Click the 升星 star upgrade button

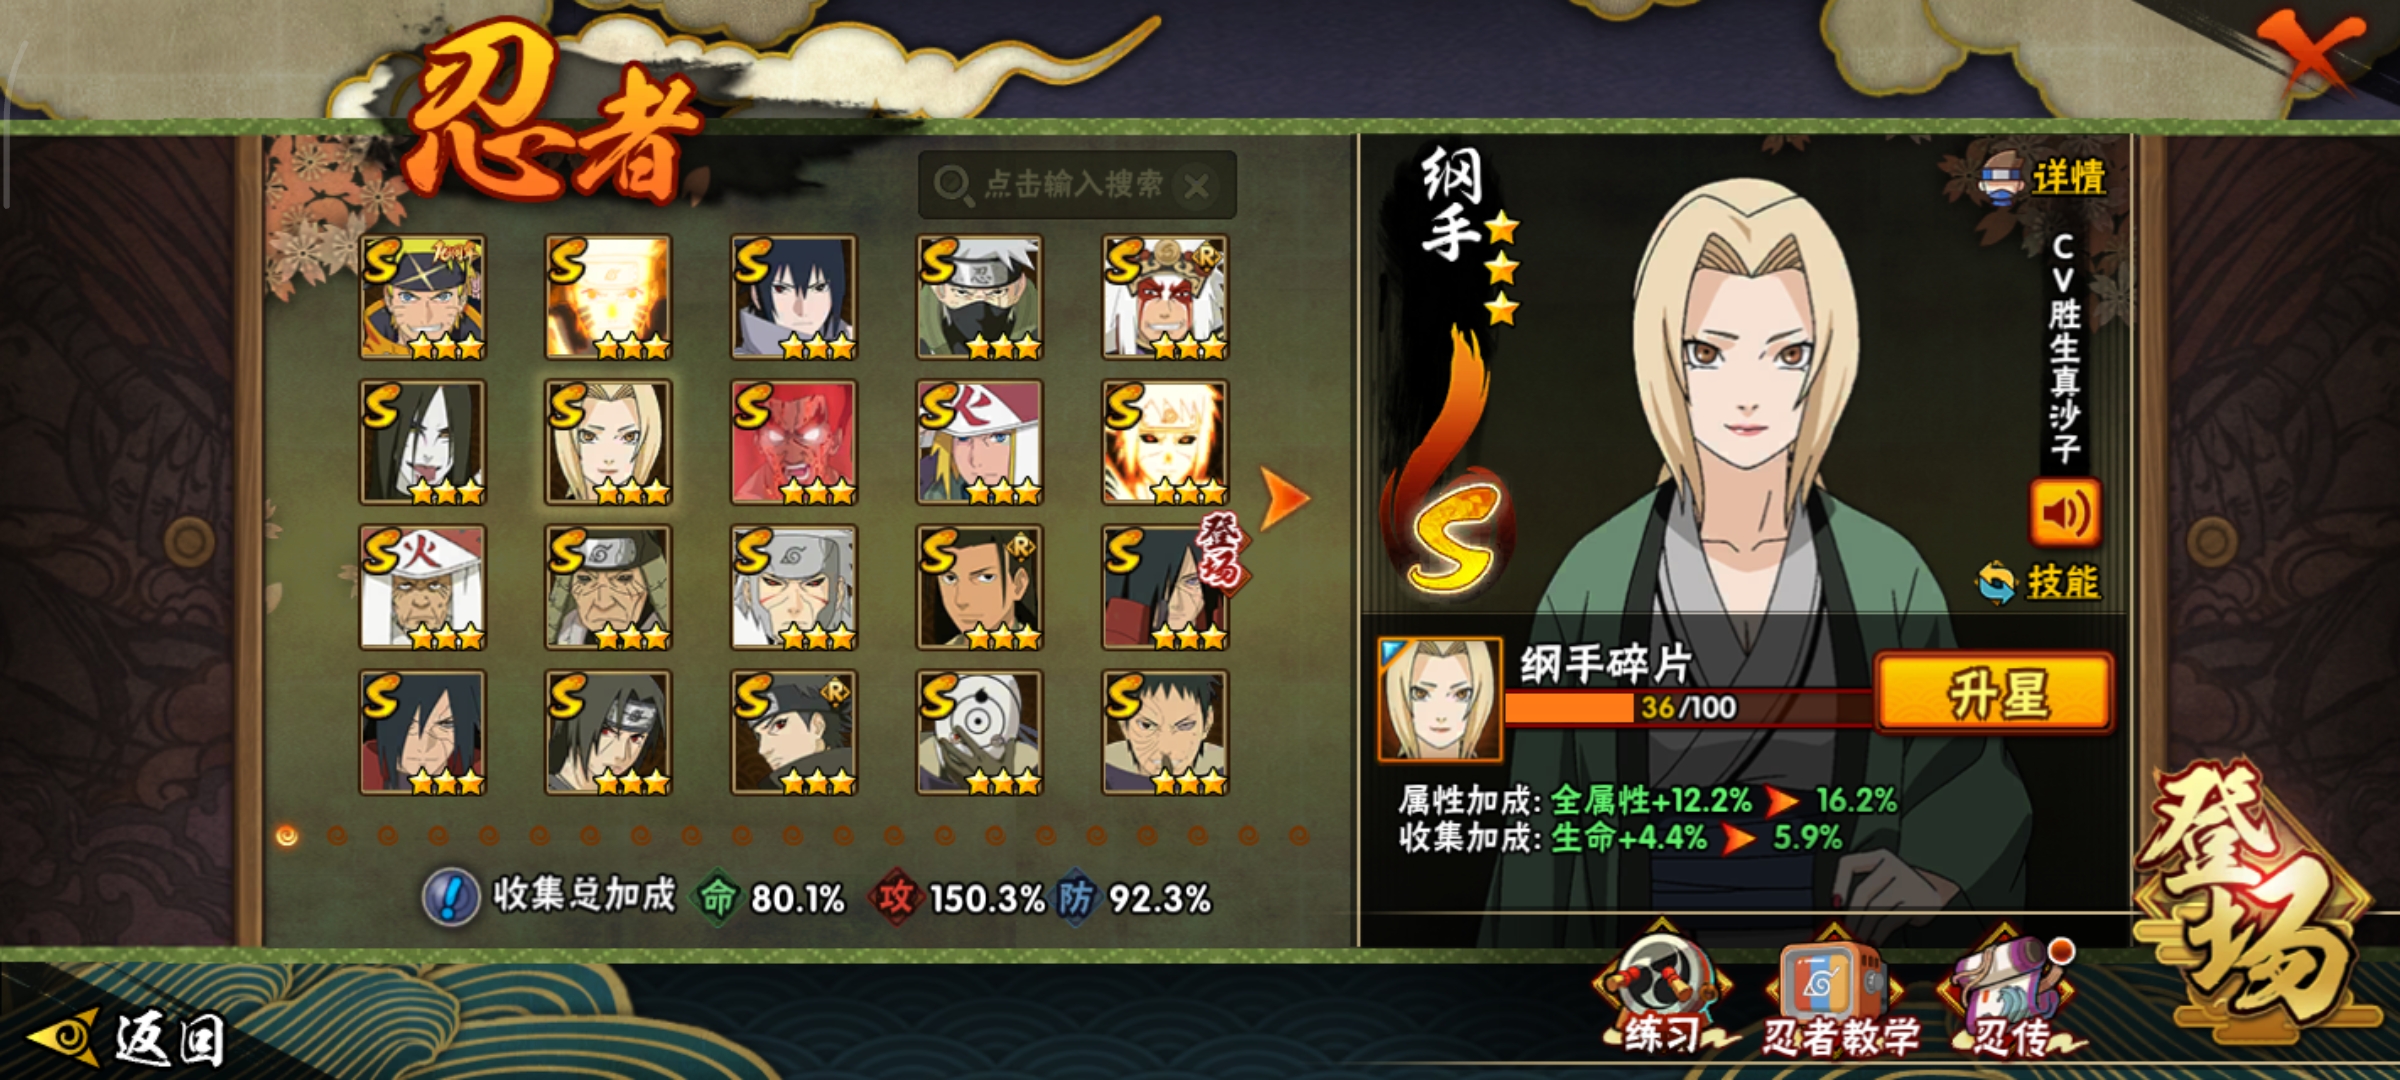1994,693
